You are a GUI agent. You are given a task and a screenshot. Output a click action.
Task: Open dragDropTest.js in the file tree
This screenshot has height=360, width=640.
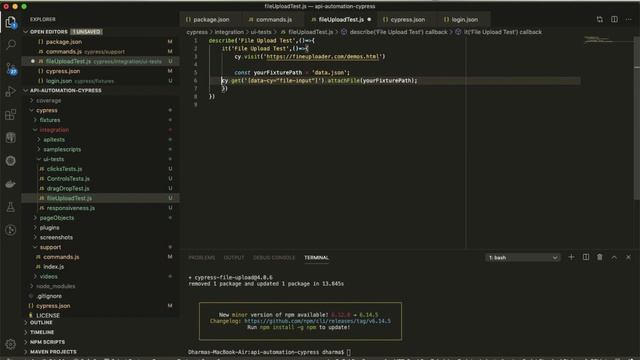coord(68,189)
